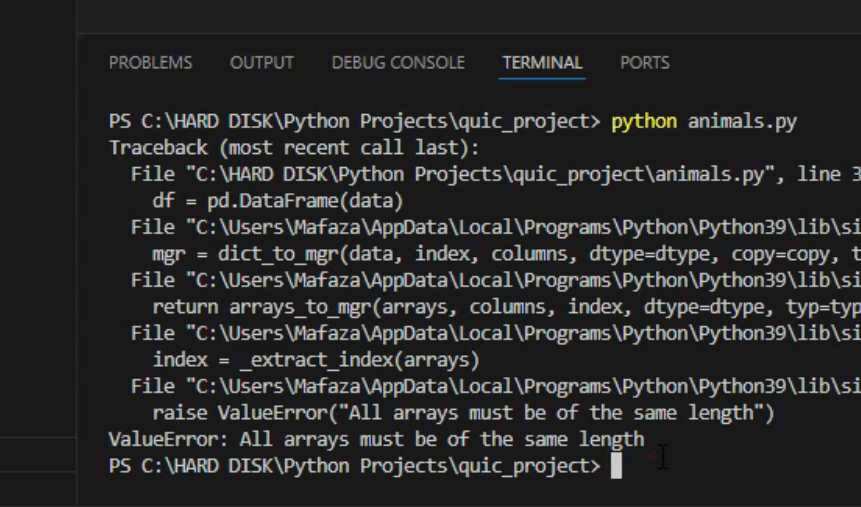This screenshot has width=861, height=507.
Task: Click the 'mgr = dict_to_mgr(data, index' line
Action: tap(506, 254)
